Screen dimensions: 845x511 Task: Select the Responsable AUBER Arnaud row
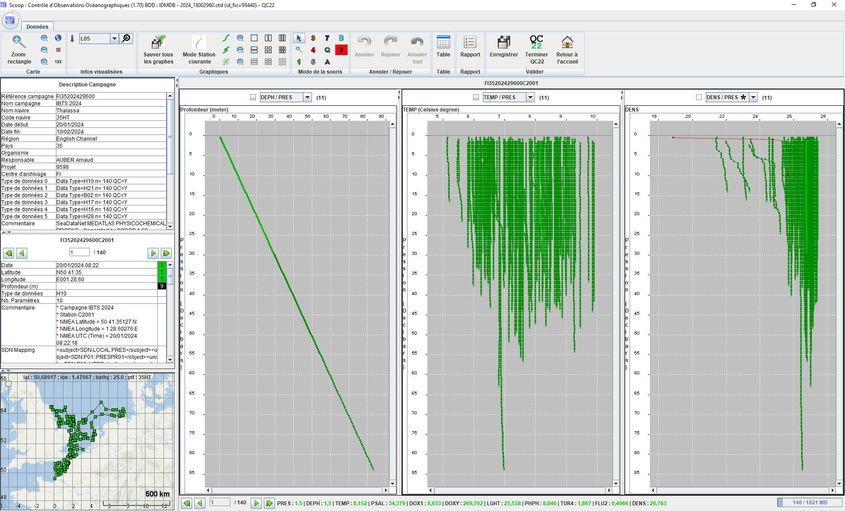[84, 160]
